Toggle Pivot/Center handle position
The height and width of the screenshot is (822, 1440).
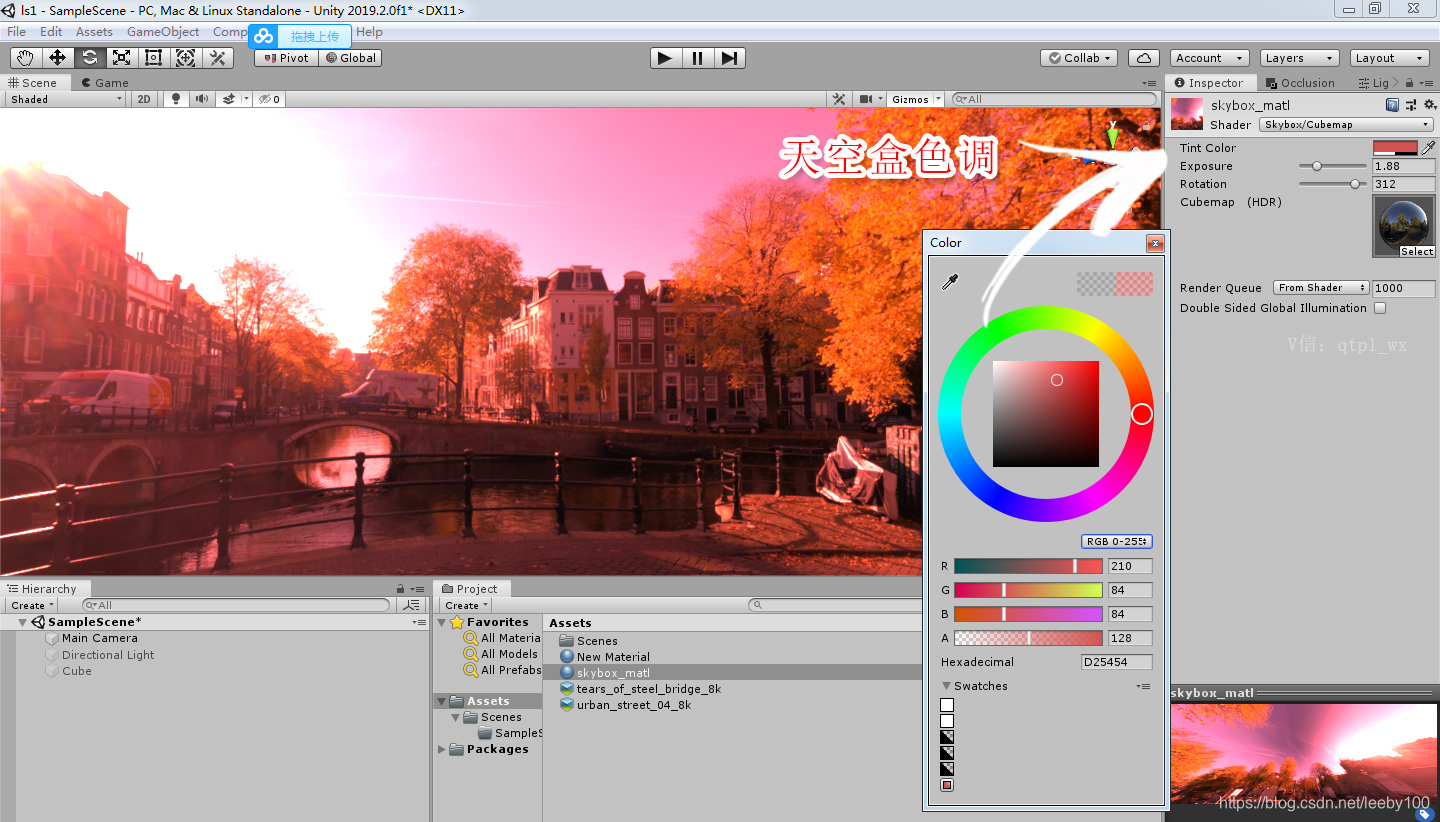click(286, 58)
